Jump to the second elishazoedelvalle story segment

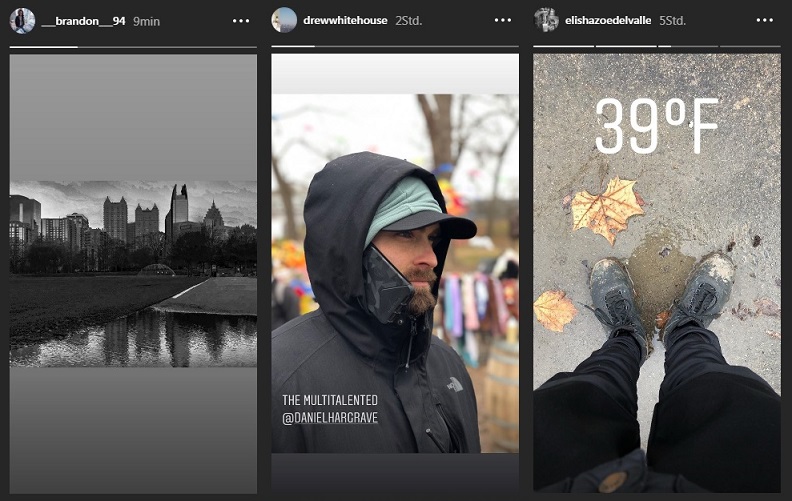tap(626, 46)
